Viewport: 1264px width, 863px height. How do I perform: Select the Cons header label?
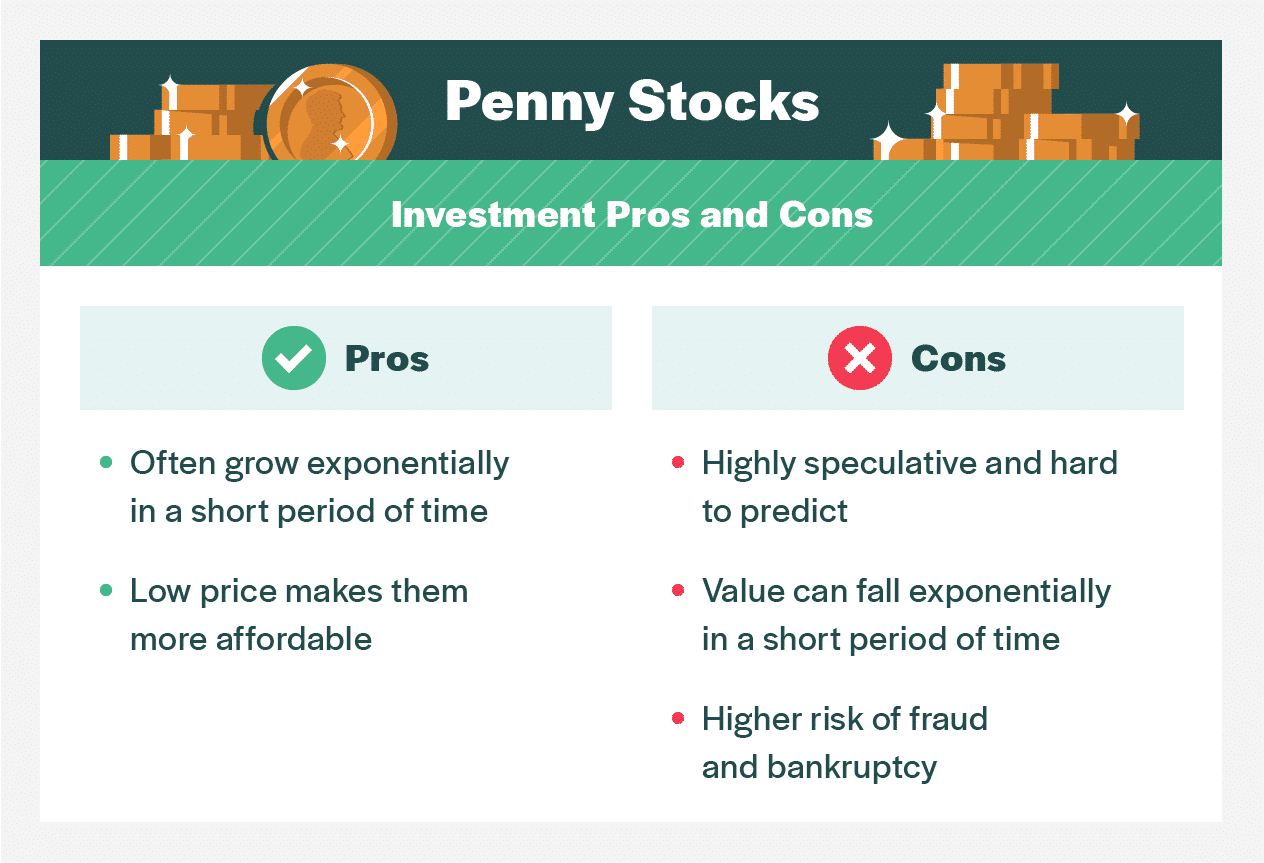(x=958, y=359)
